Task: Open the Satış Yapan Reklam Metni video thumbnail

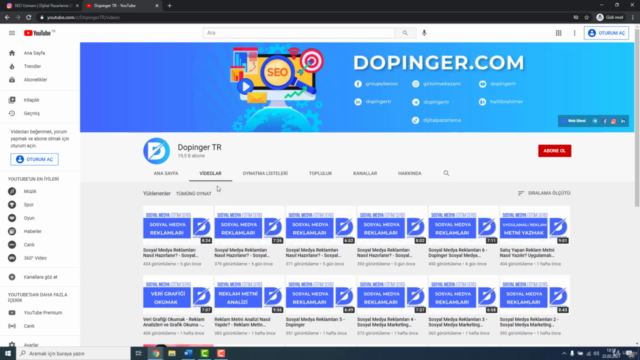Action: (535, 225)
